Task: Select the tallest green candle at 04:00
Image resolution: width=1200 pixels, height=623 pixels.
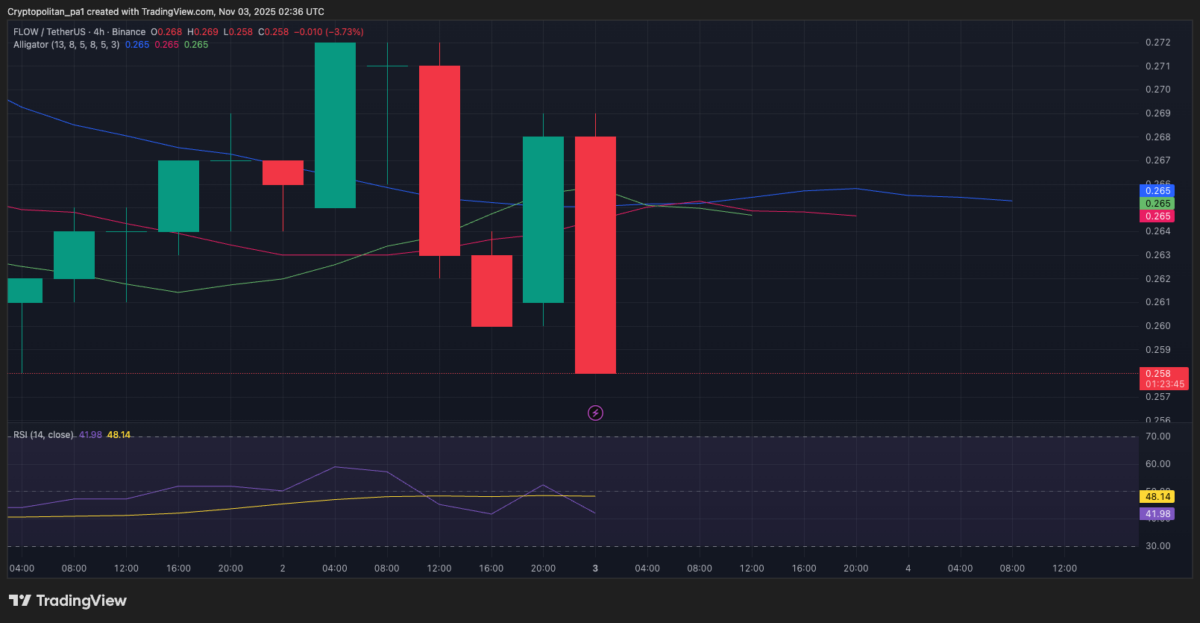Action: [x=335, y=125]
